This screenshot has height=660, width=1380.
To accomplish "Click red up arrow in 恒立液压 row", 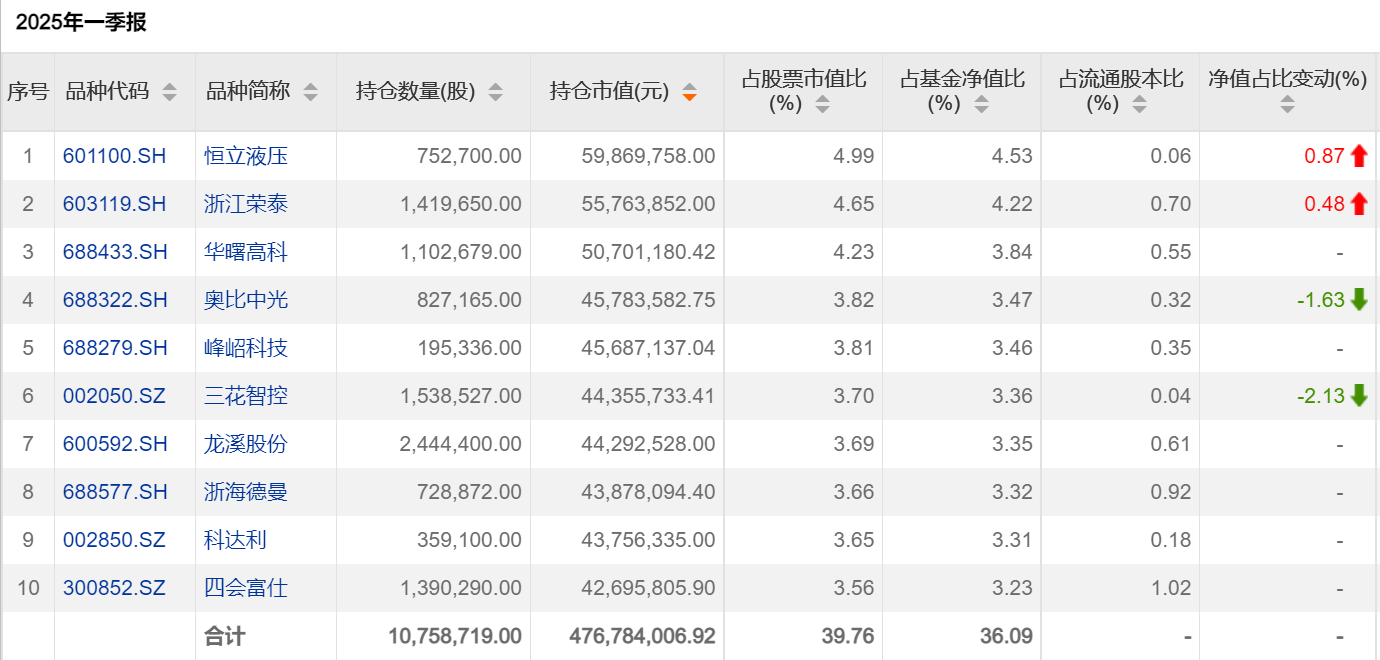I will click(x=1358, y=156).
